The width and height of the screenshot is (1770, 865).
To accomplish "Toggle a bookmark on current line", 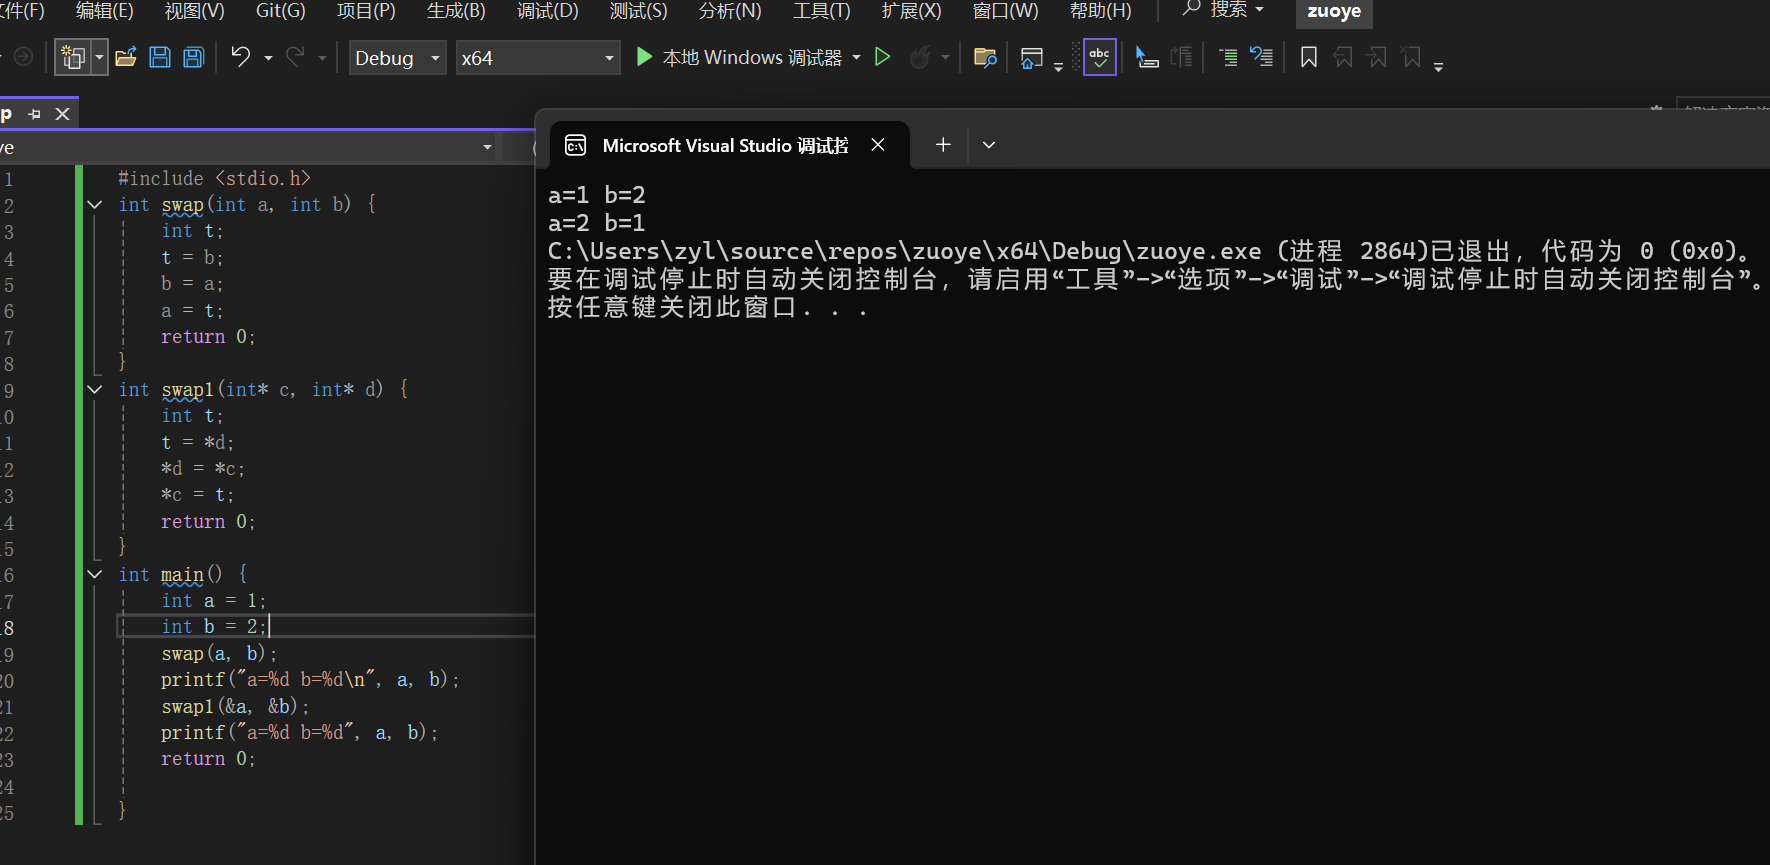I will tap(1308, 57).
